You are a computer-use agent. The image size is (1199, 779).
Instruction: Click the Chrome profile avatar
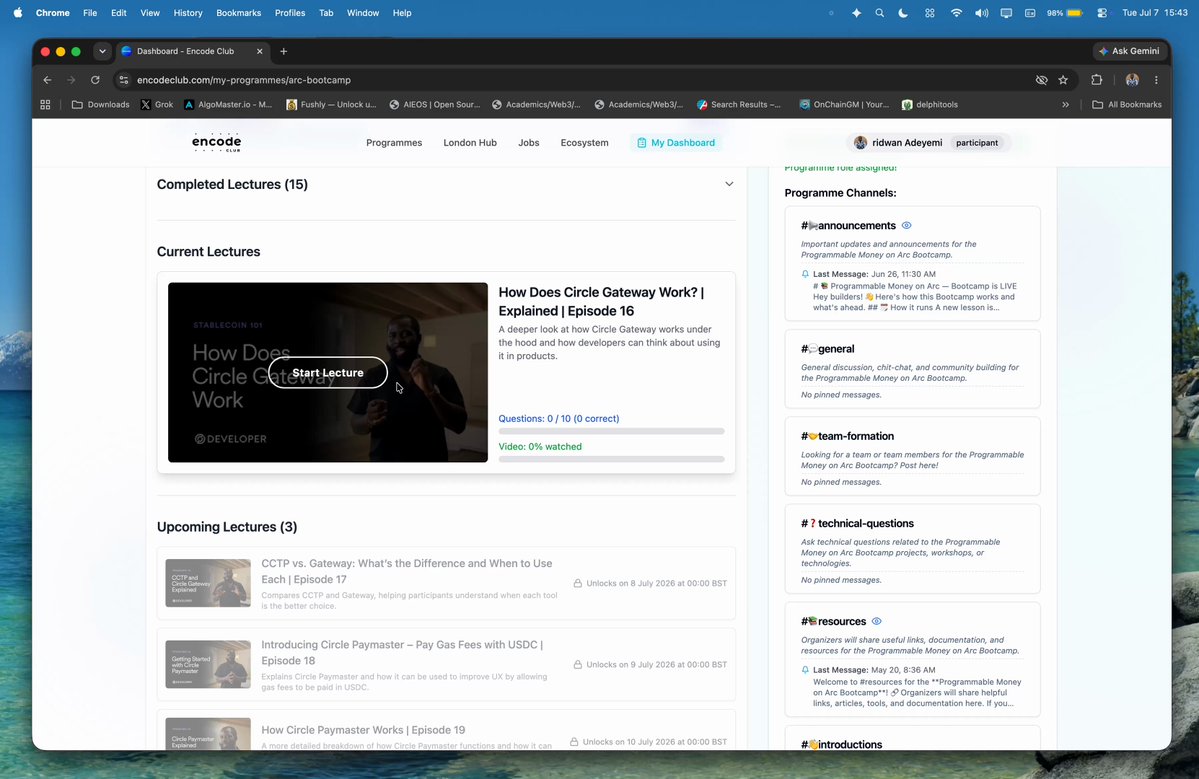pos(1132,80)
